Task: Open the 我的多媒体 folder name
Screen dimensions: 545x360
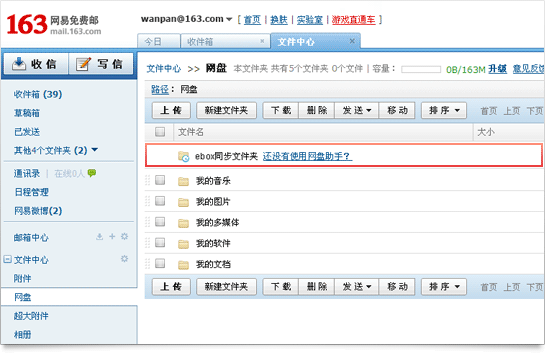Action: click(x=218, y=222)
